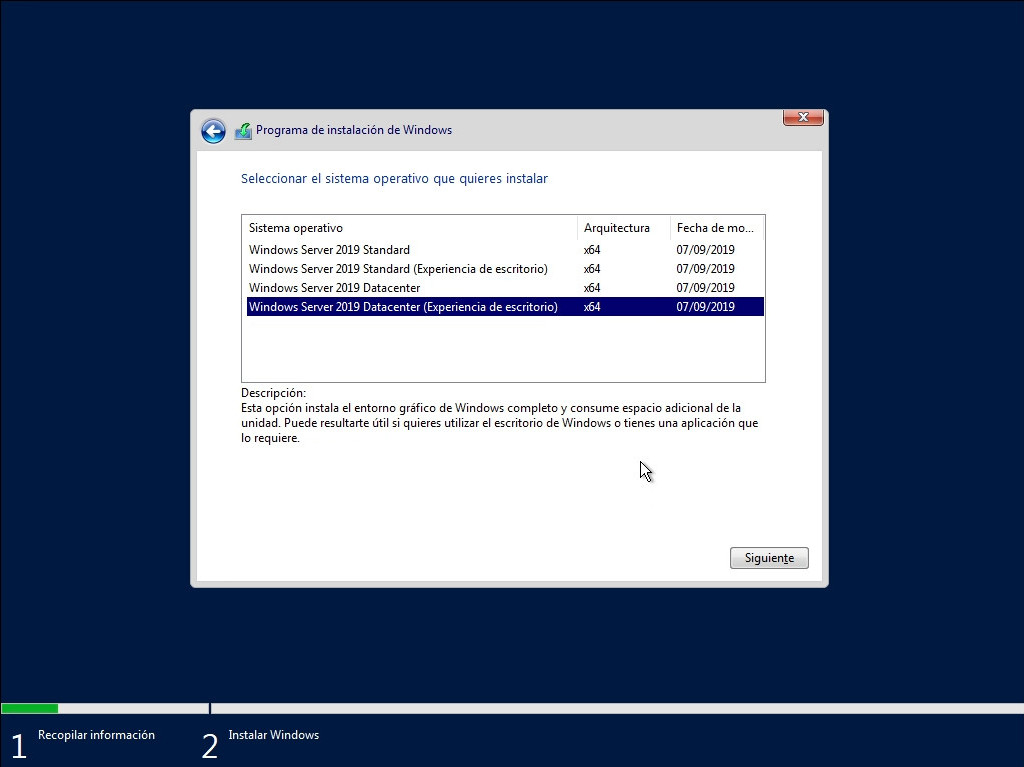
Task: Click the green installation progress bar
Action: [x=30, y=708]
